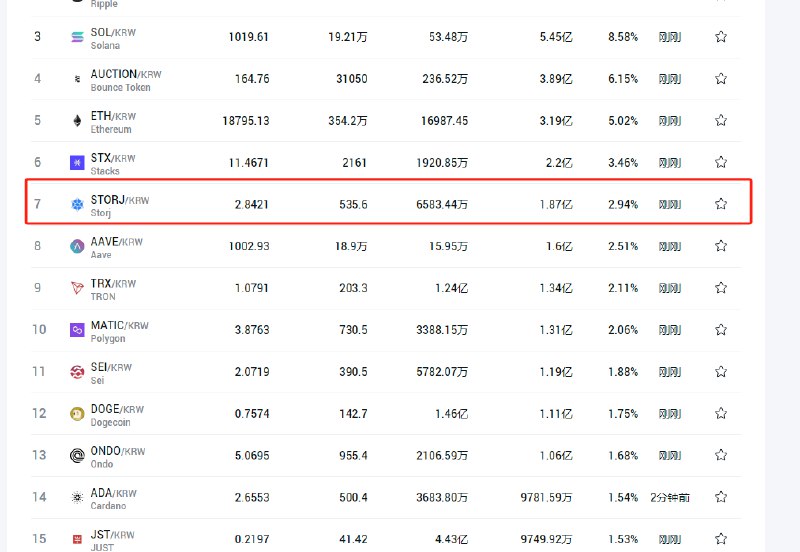Viewport: 800px width, 552px height.
Task: Click the Stacks STX logo icon
Action: [x=77, y=162]
